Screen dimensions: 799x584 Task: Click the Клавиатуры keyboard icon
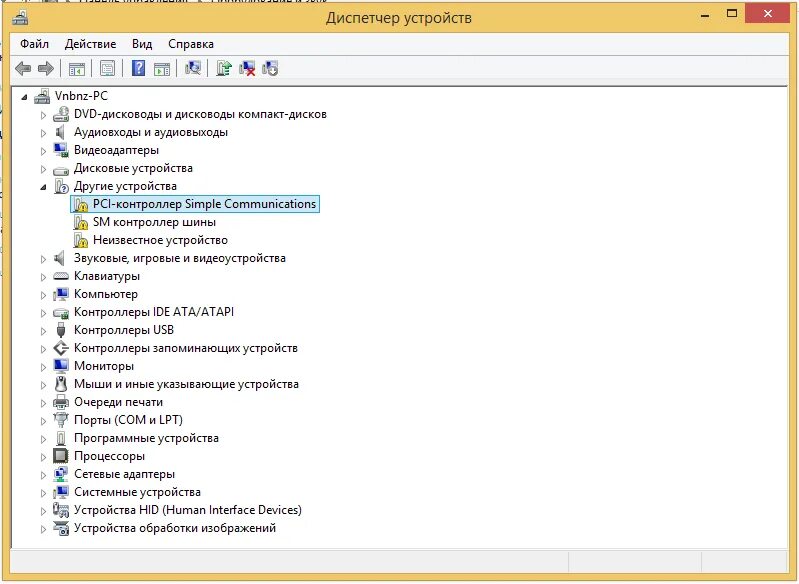(x=61, y=276)
